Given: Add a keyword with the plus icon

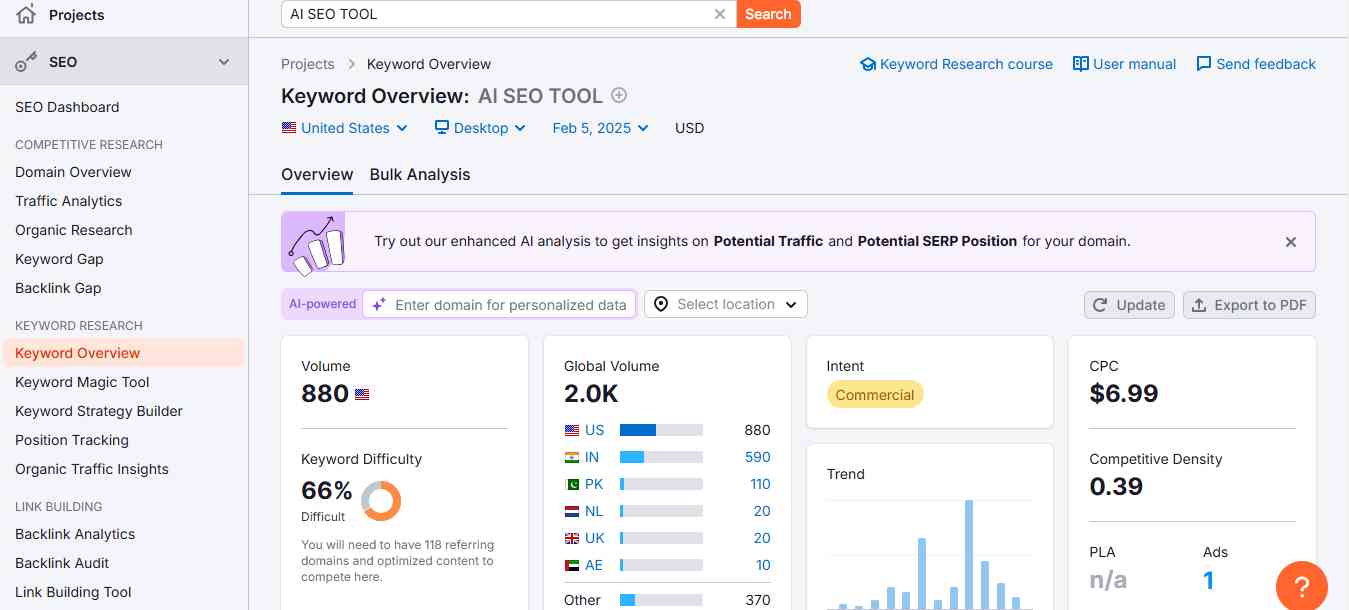Looking at the screenshot, I should (619, 95).
